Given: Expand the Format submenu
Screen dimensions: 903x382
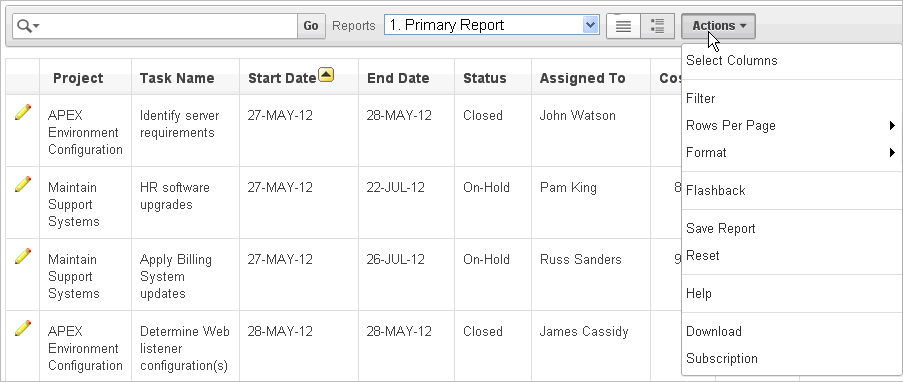Looking at the screenshot, I should point(791,153).
